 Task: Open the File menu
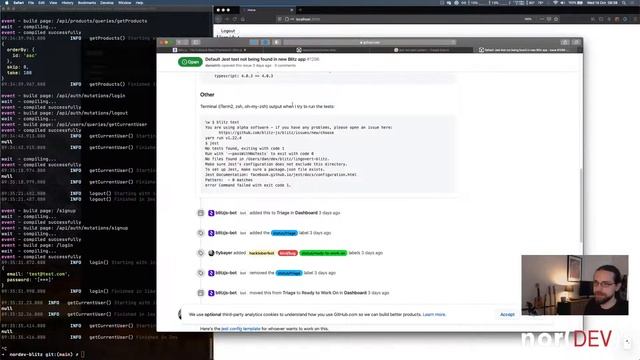click(31, 2)
